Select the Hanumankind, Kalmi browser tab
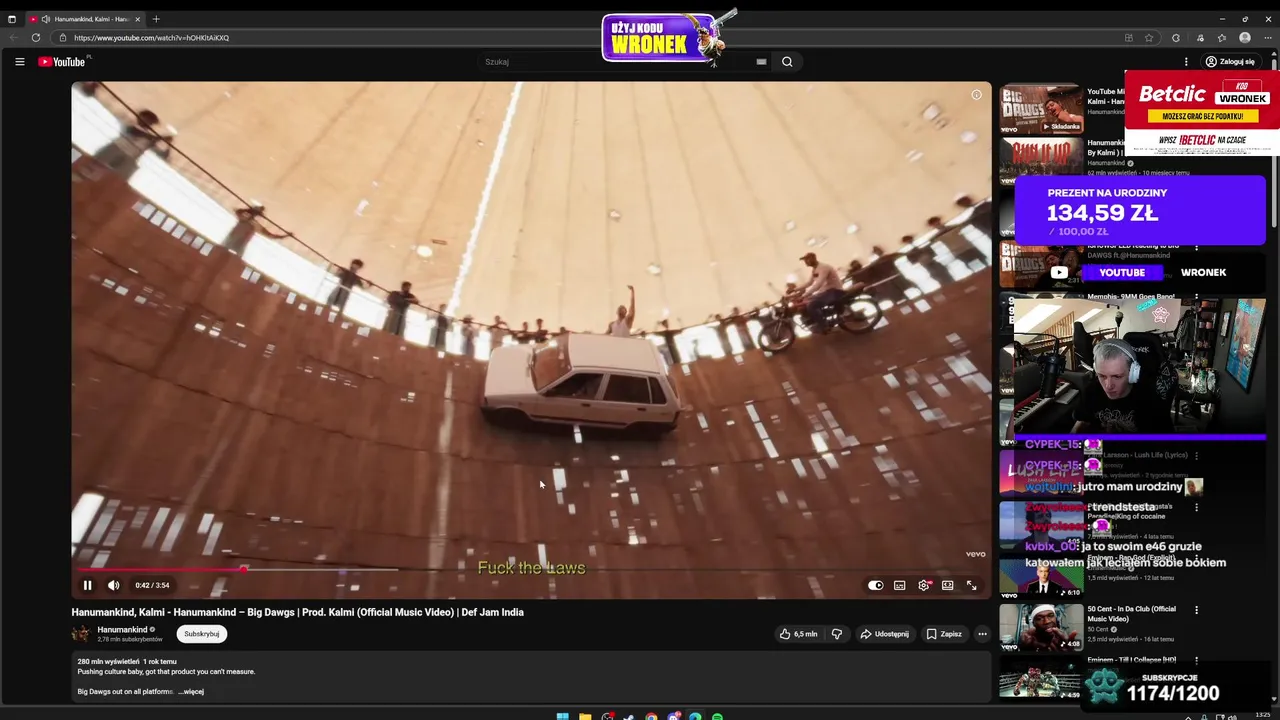 coord(86,19)
